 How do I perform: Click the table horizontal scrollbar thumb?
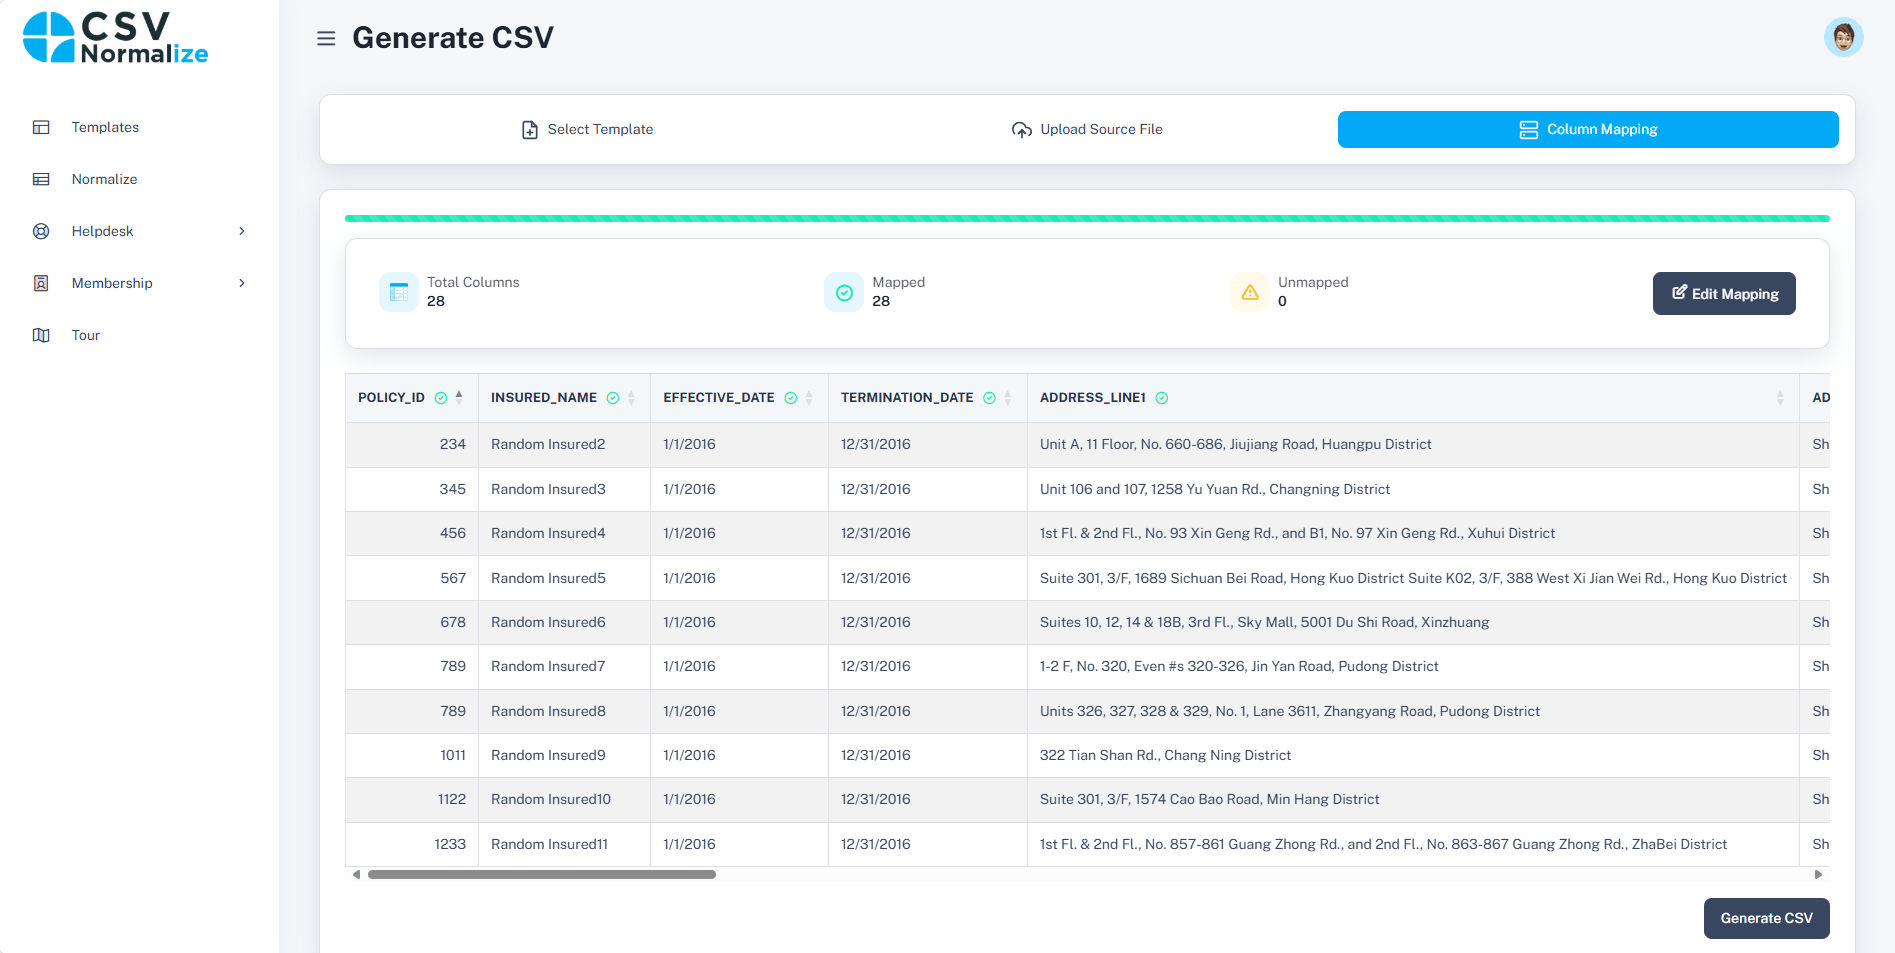[541, 874]
